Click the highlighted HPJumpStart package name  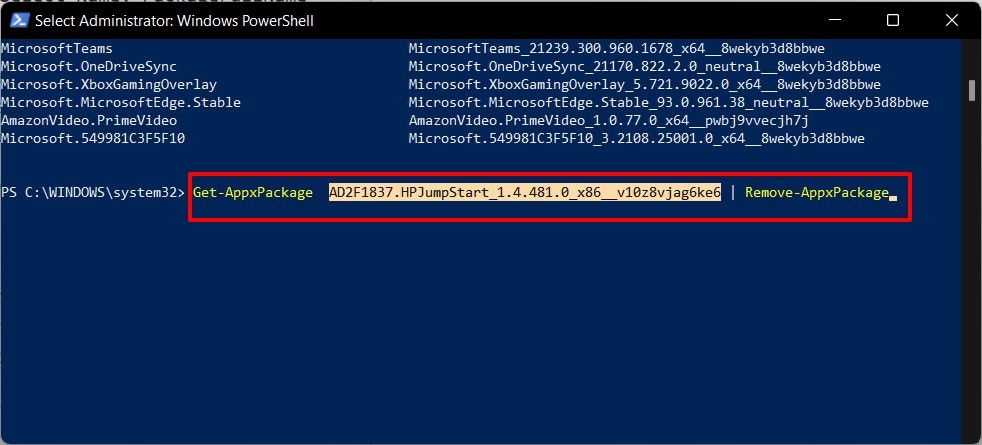[x=525, y=192]
